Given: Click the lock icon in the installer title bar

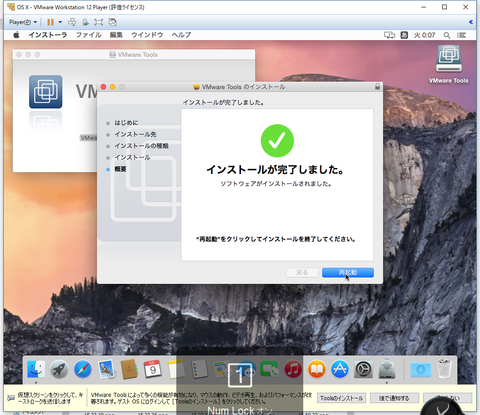Looking at the screenshot, I should pos(377,87).
